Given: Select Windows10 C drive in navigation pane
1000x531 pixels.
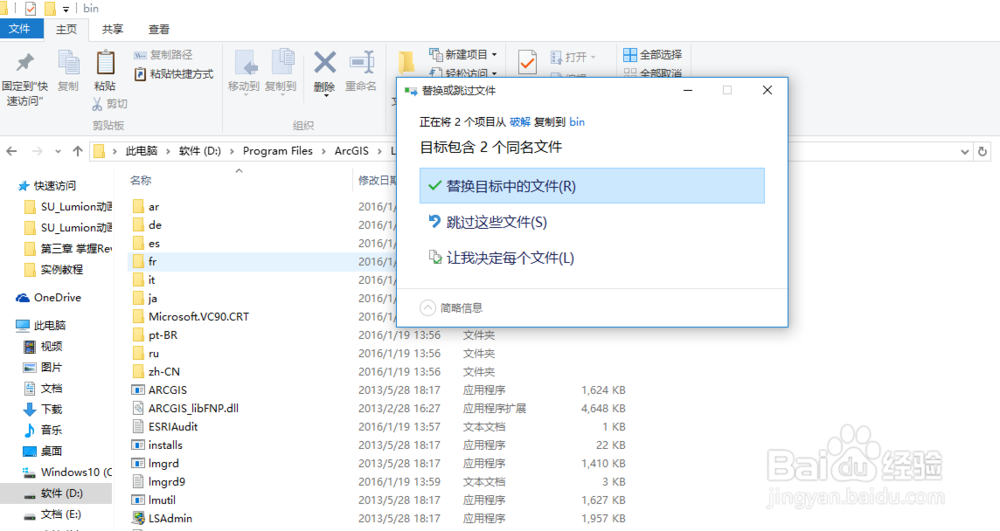Looking at the screenshot, I should click(67, 472).
